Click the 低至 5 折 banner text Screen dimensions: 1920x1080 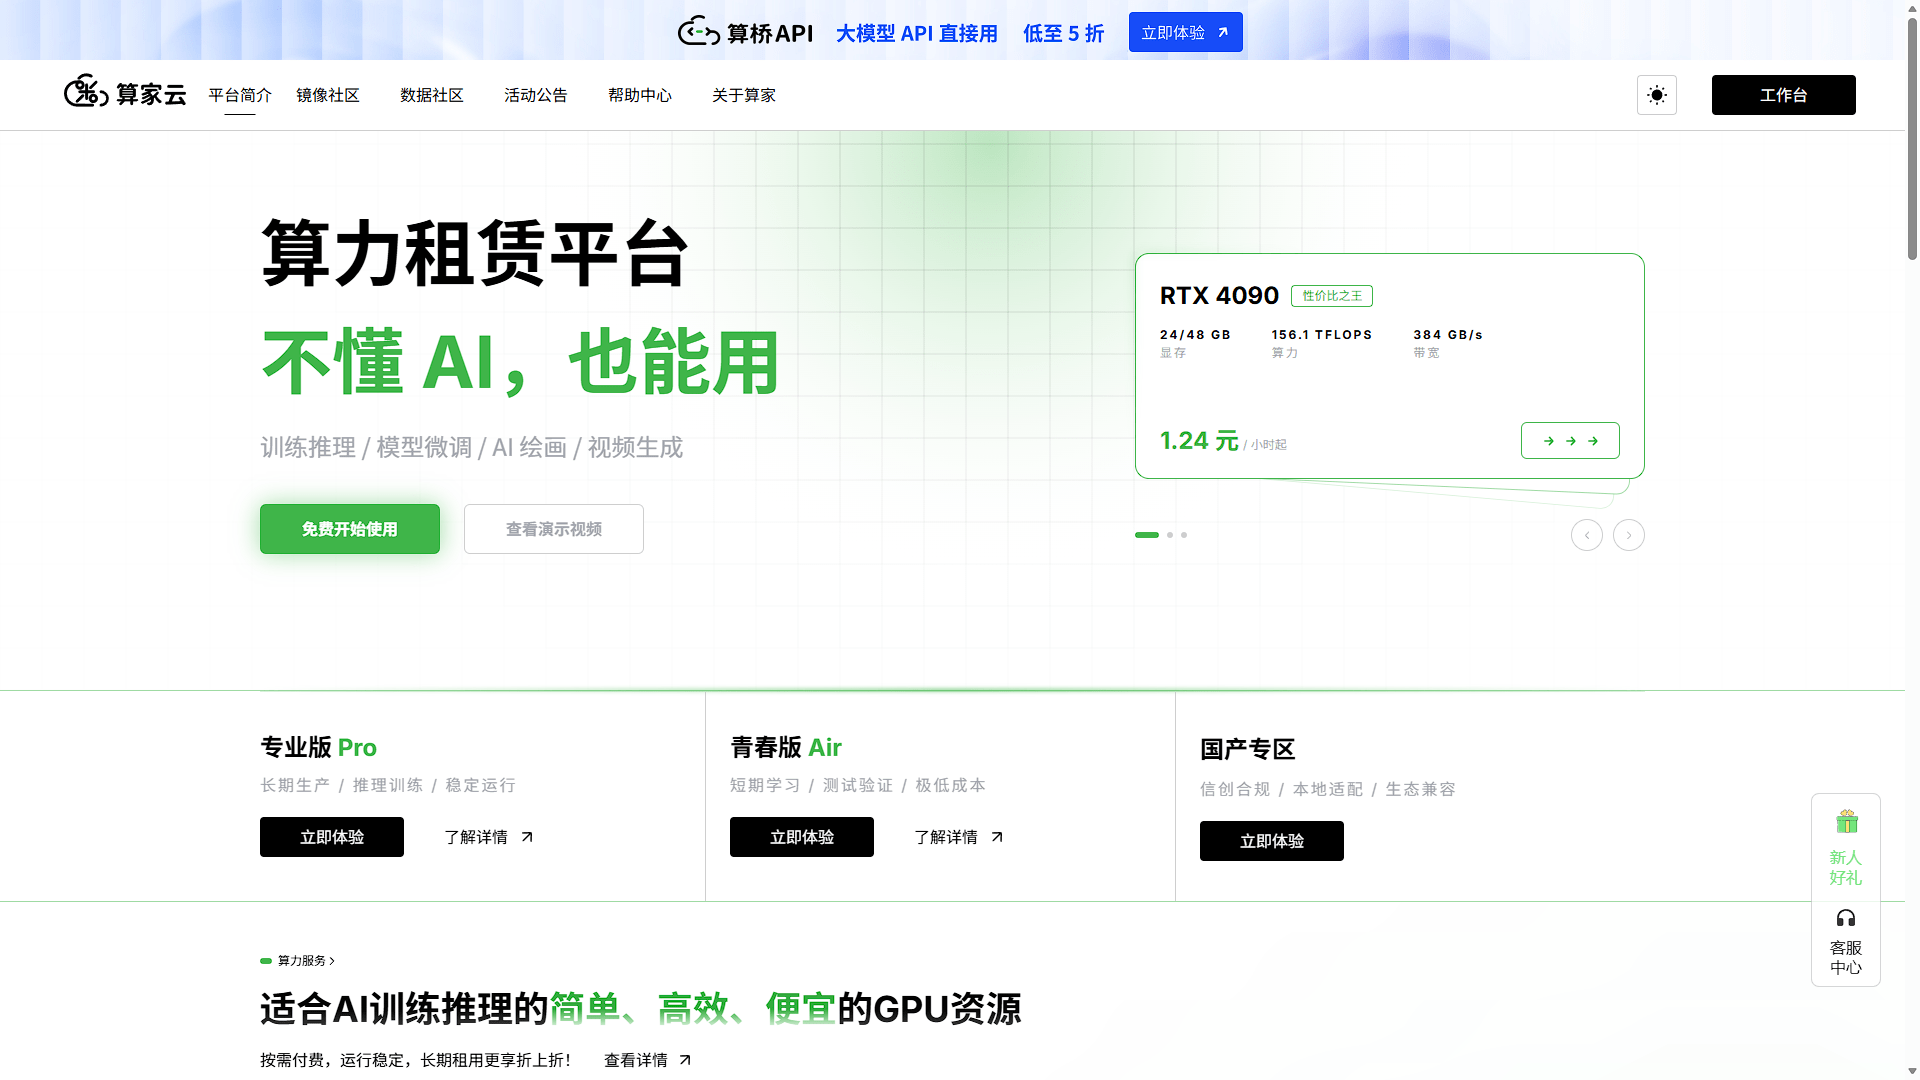(1063, 33)
